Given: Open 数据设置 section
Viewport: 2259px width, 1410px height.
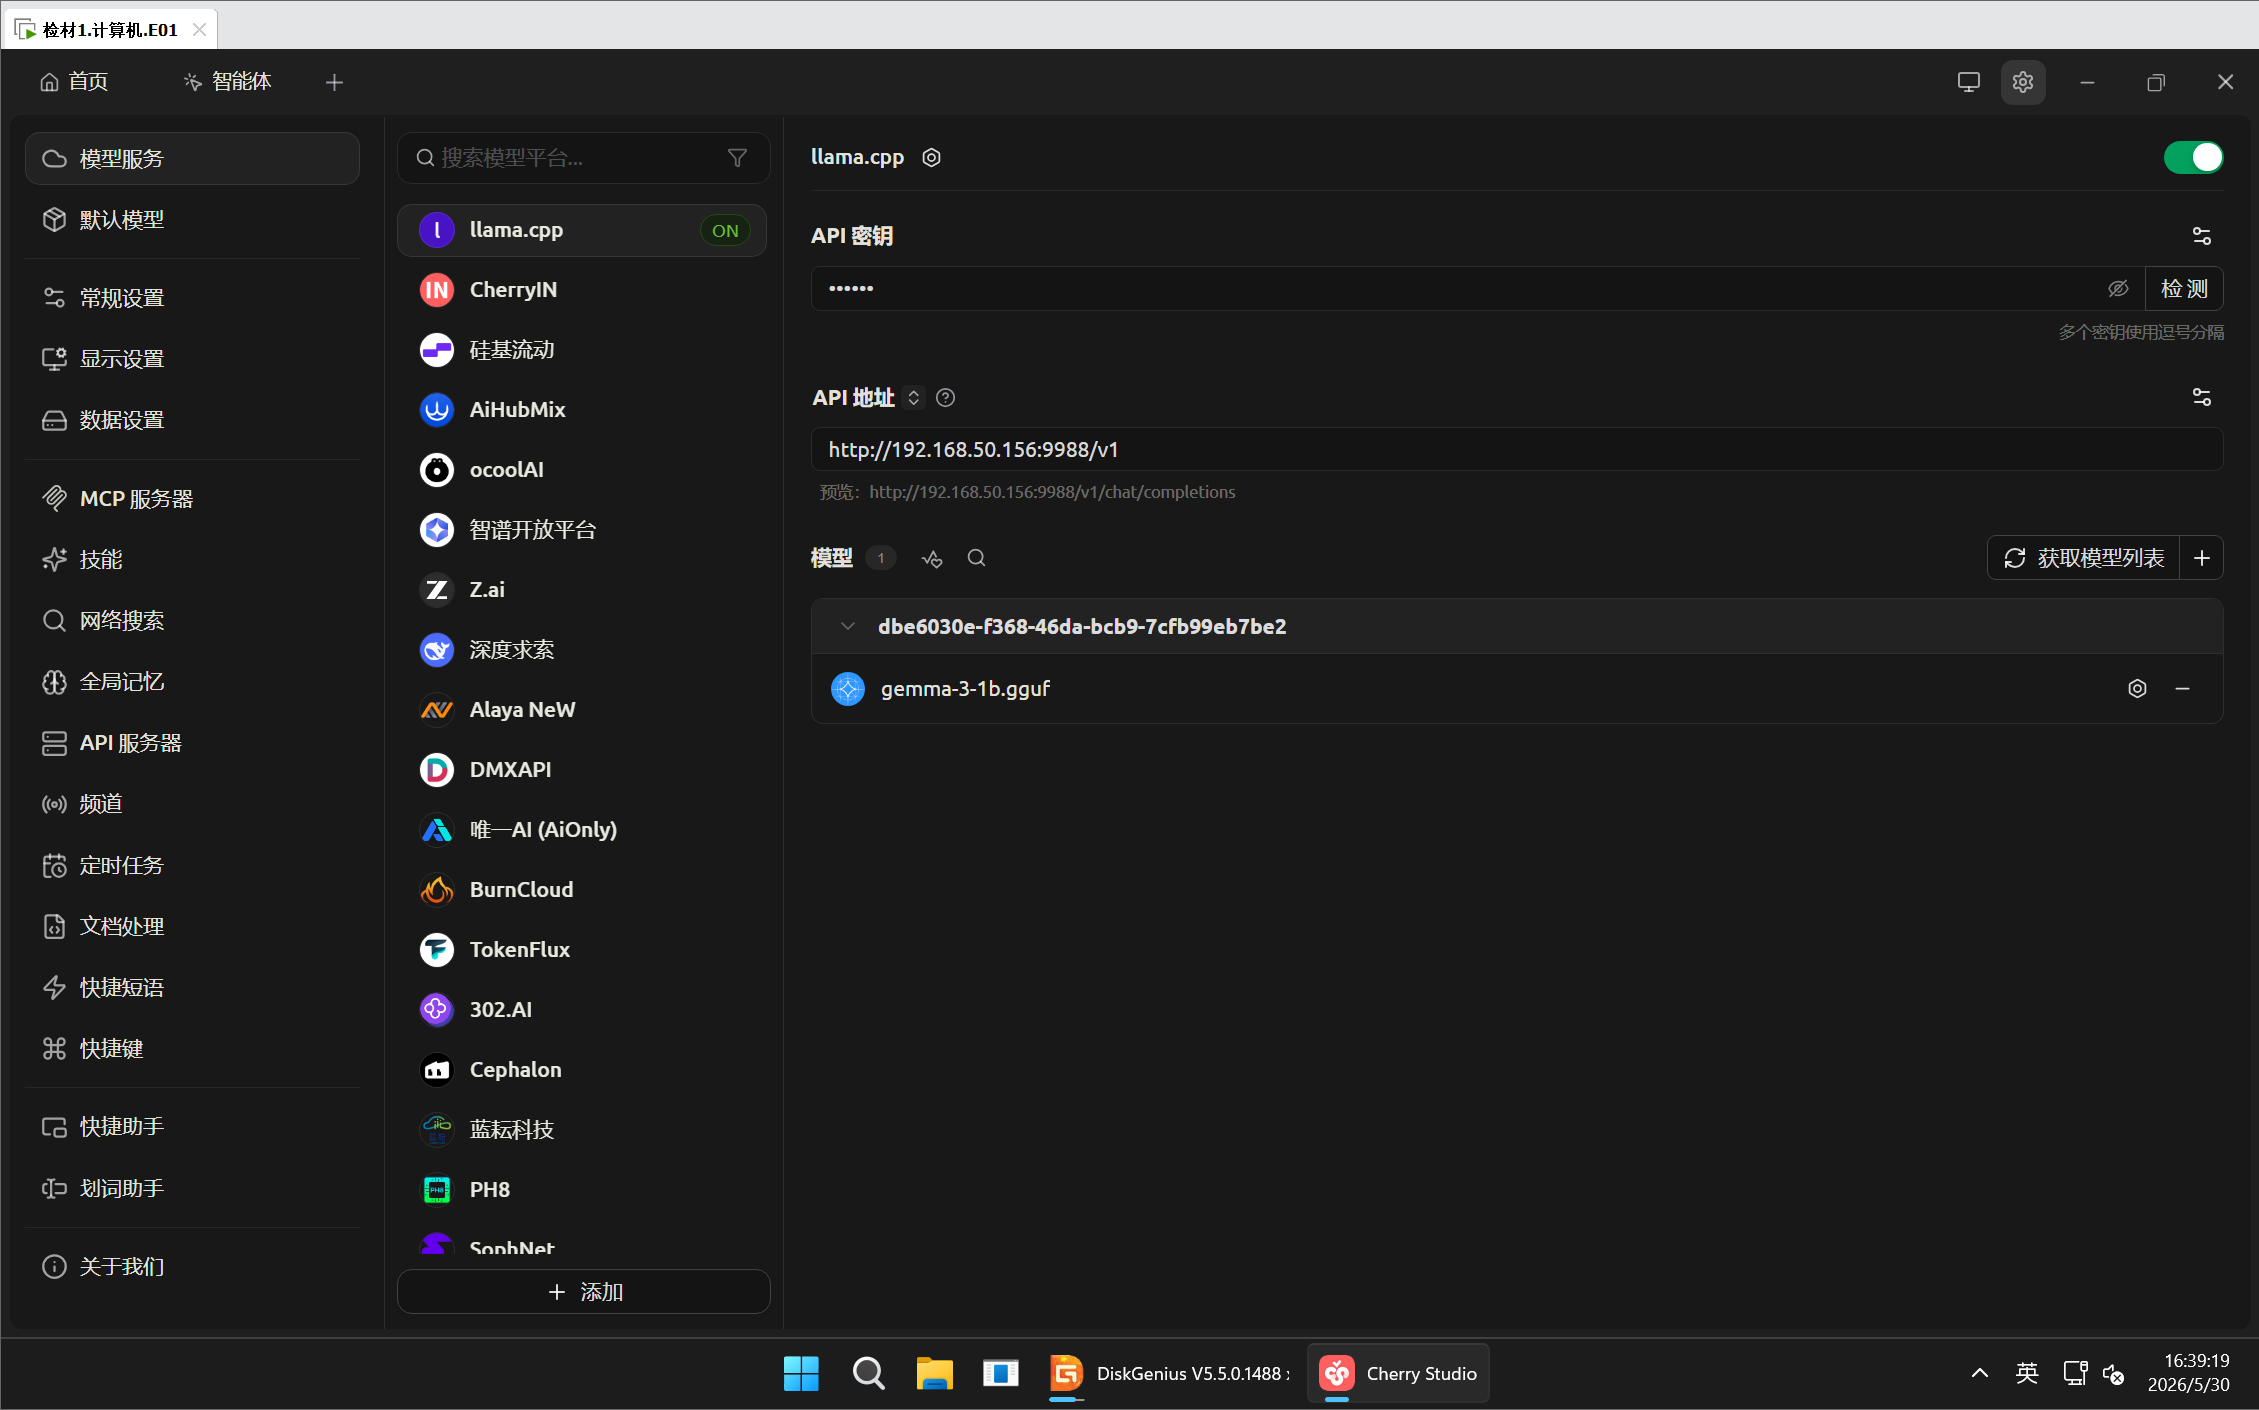Looking at the screenshot, I should pyautogui.click(x=192, y=420).
